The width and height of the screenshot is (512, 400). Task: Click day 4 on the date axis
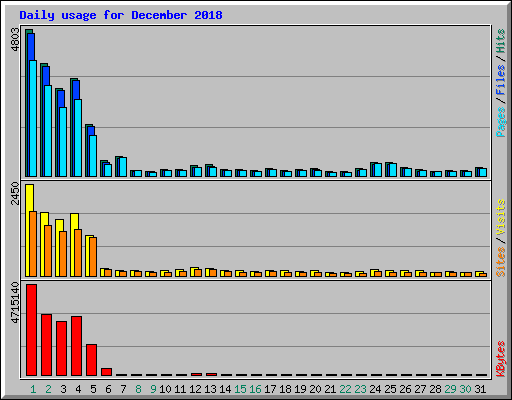(78, 389)
